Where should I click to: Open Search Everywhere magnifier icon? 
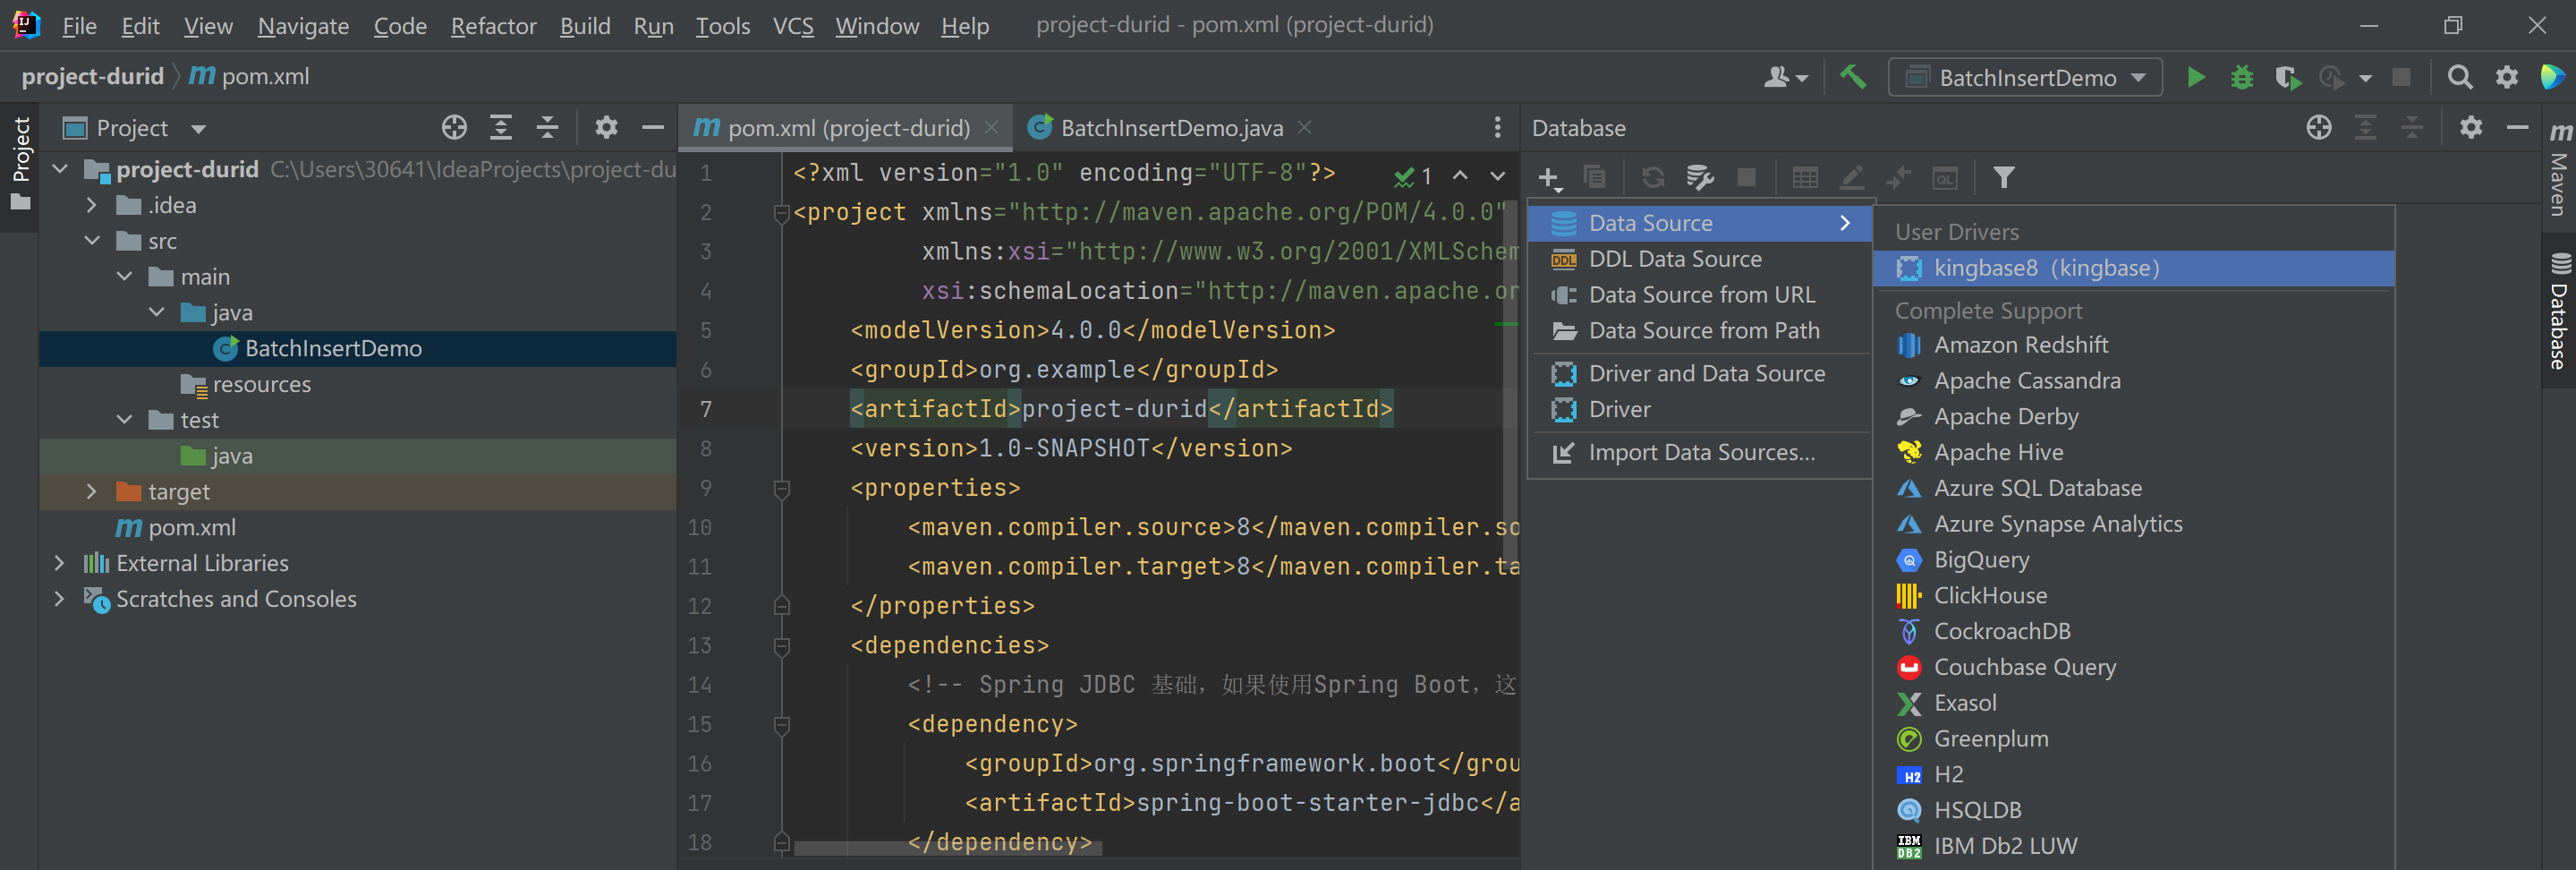[2460, 77]
